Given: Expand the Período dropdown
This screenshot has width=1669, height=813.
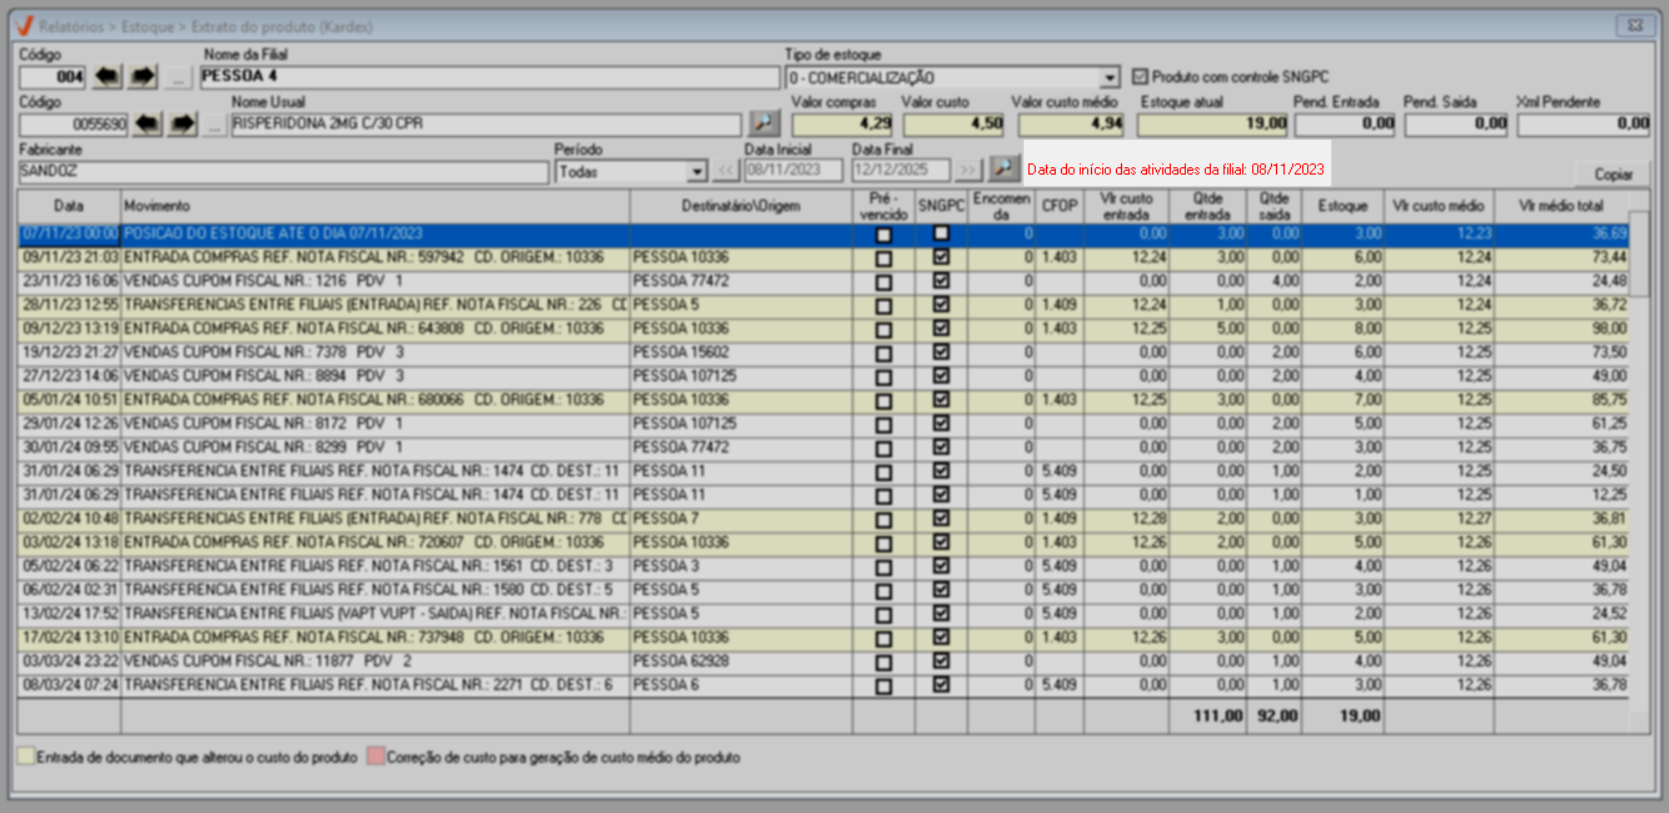Looking at the screenshot, I should [x=697, y=173].
